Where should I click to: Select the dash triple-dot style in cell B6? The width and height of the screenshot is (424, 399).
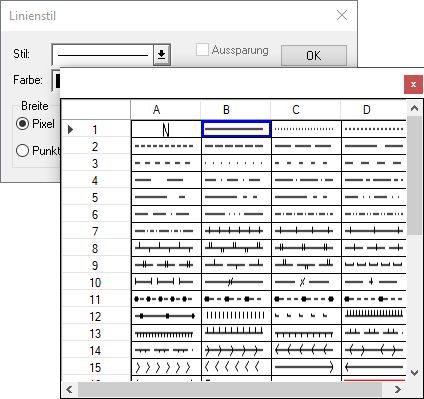point(236,214)
